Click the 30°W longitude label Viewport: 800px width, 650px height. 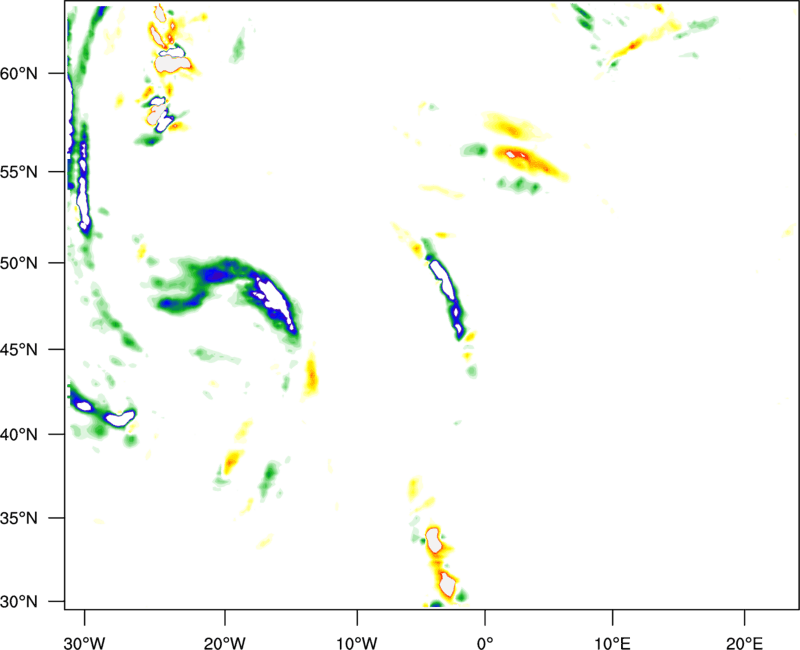85,643
